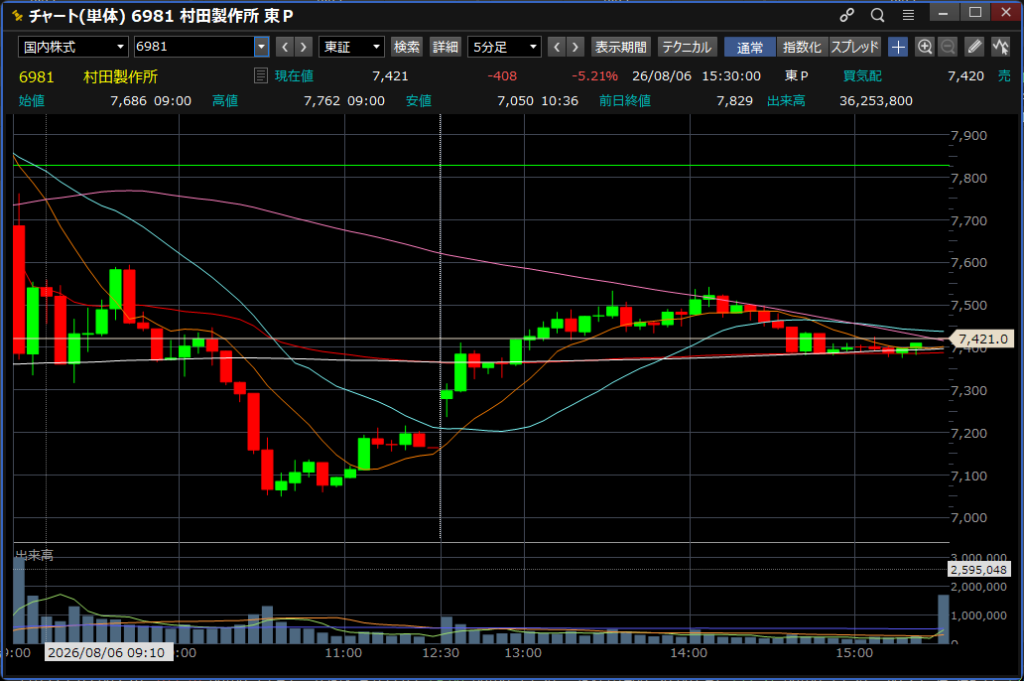This screenshot has width=1024, height=681.
Task: Maximize the chart window
Action: tap(974, 12)
